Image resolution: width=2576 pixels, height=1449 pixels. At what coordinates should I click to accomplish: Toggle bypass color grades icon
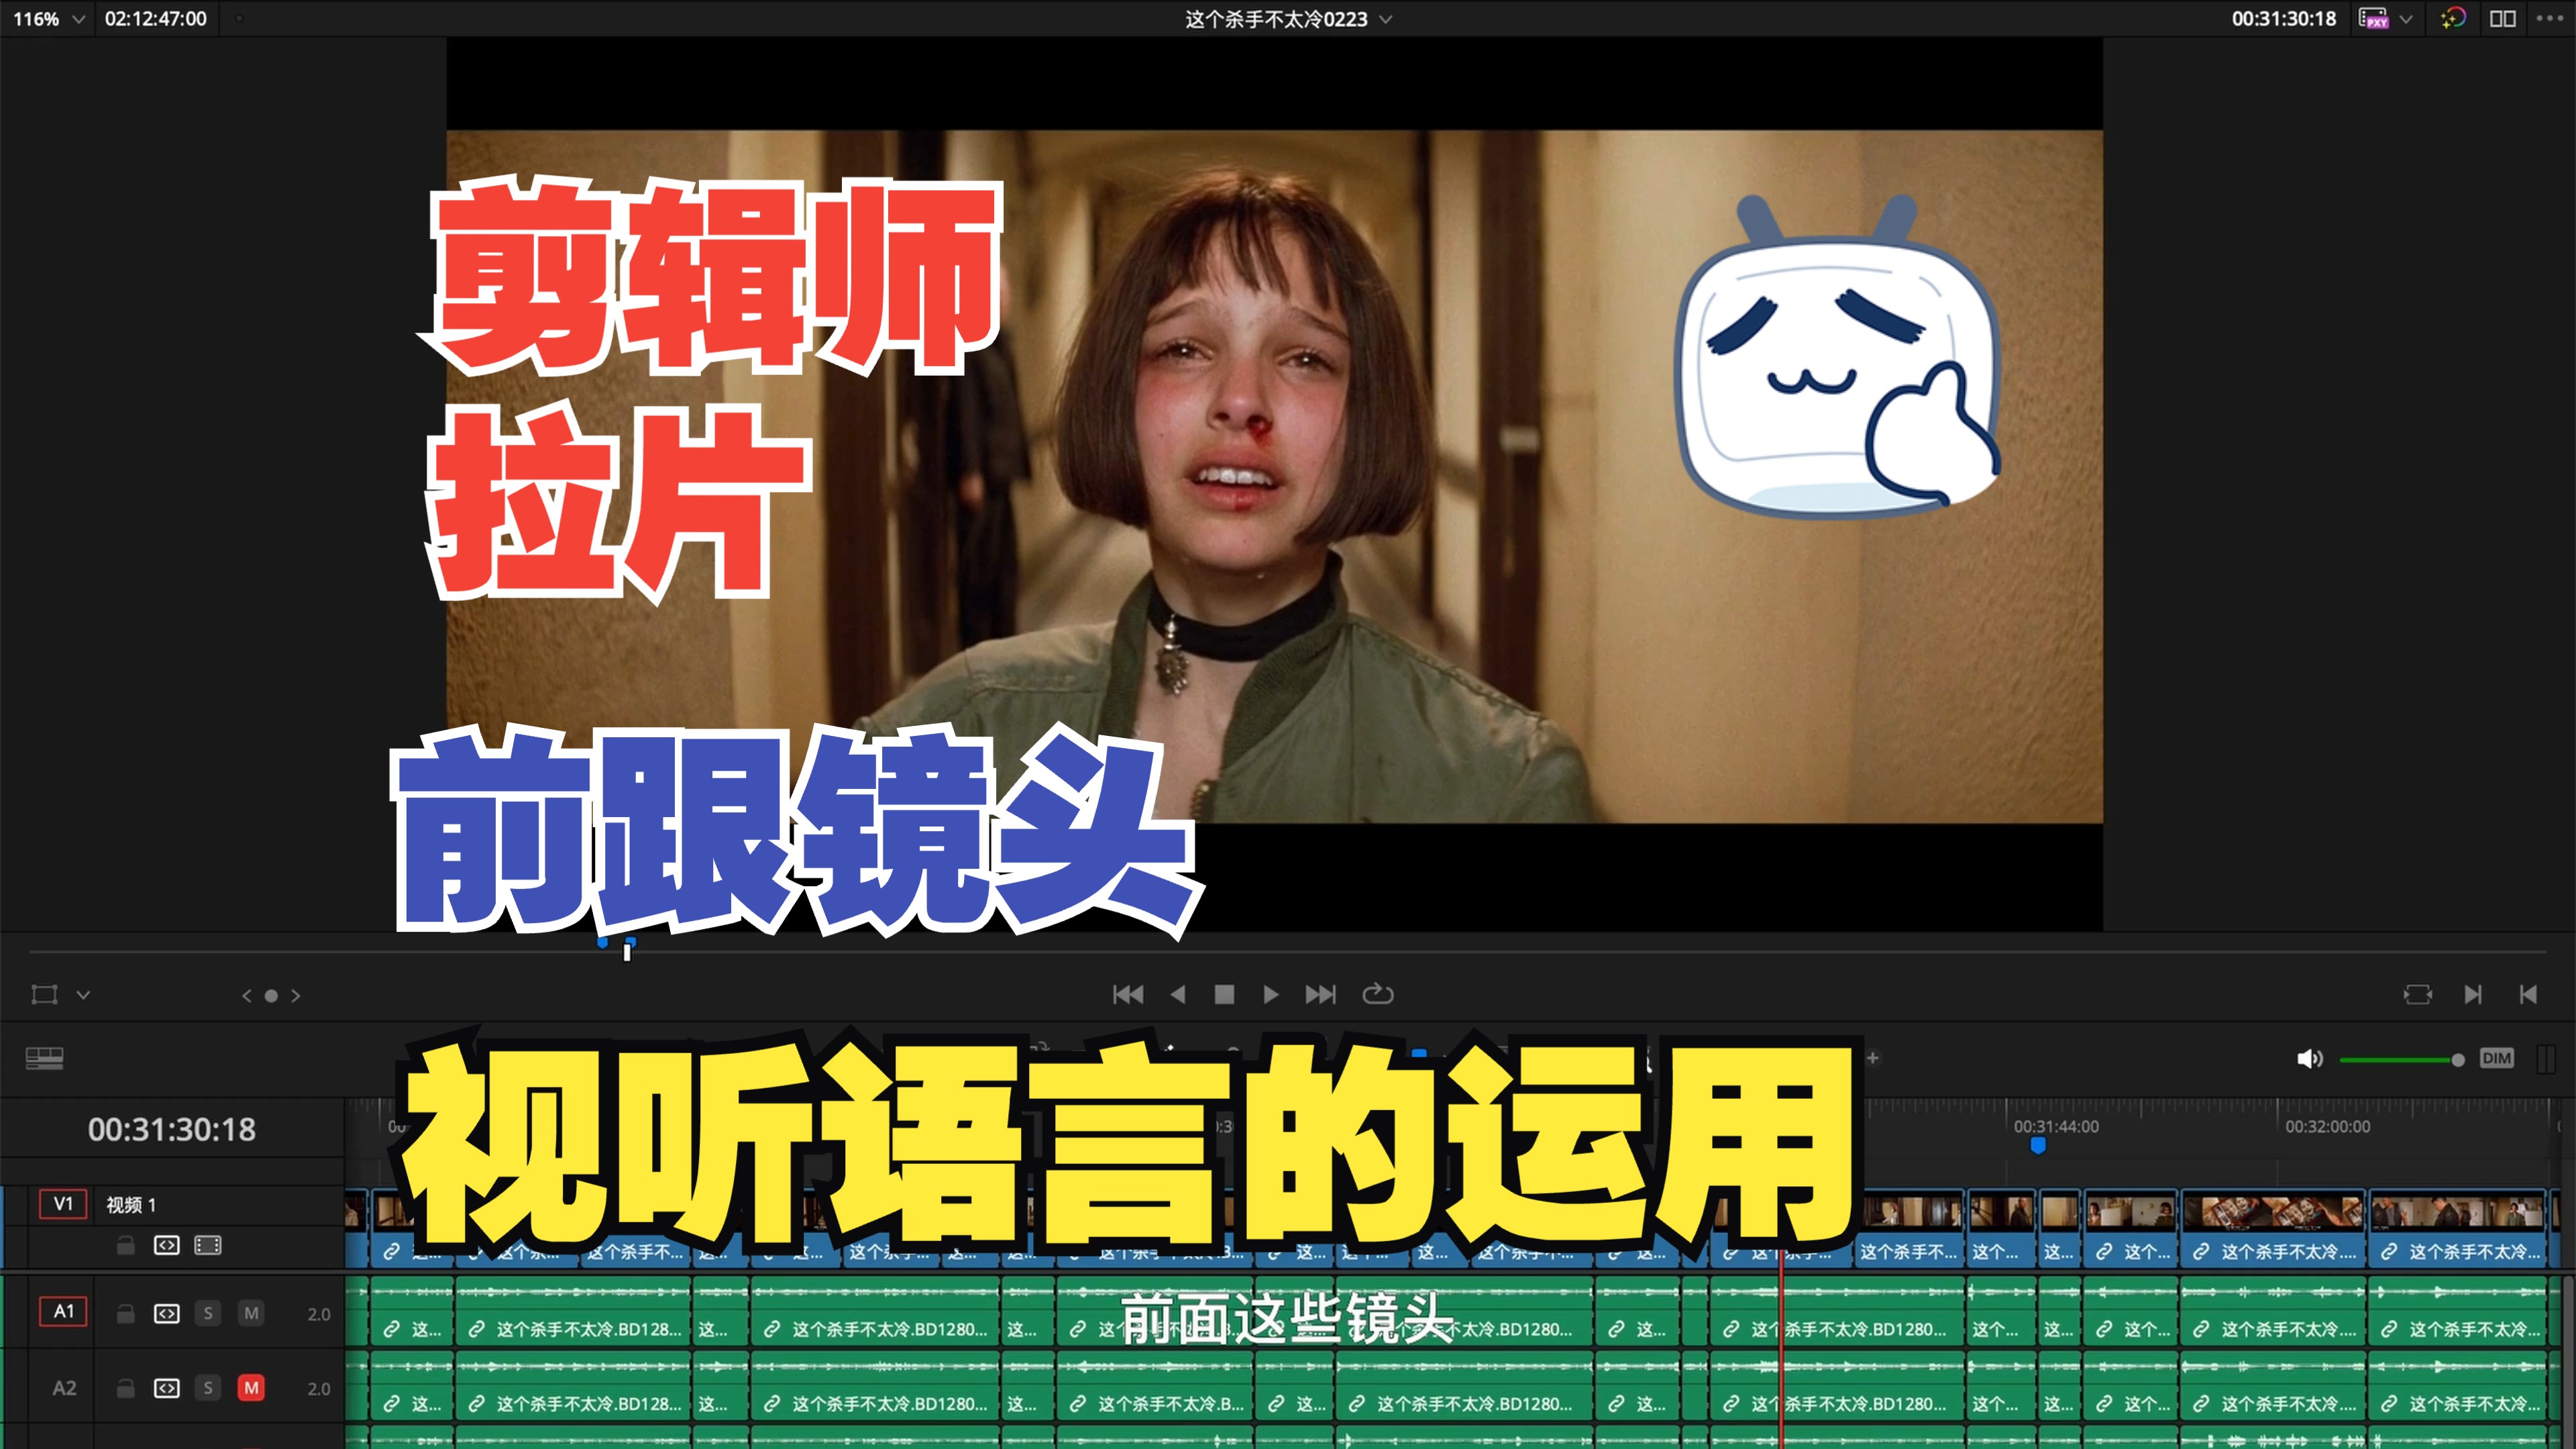point(2453,18)
